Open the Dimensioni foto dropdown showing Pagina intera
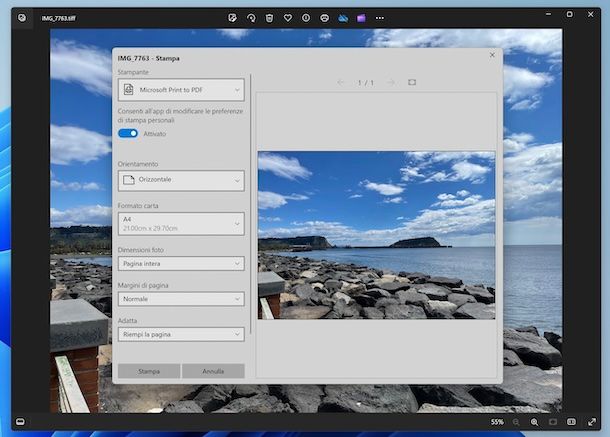 pos(181,263)
